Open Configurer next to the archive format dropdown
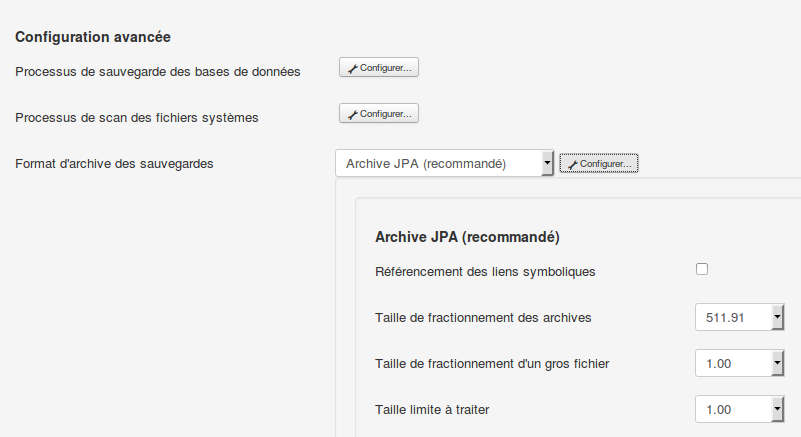 (598, 163)
